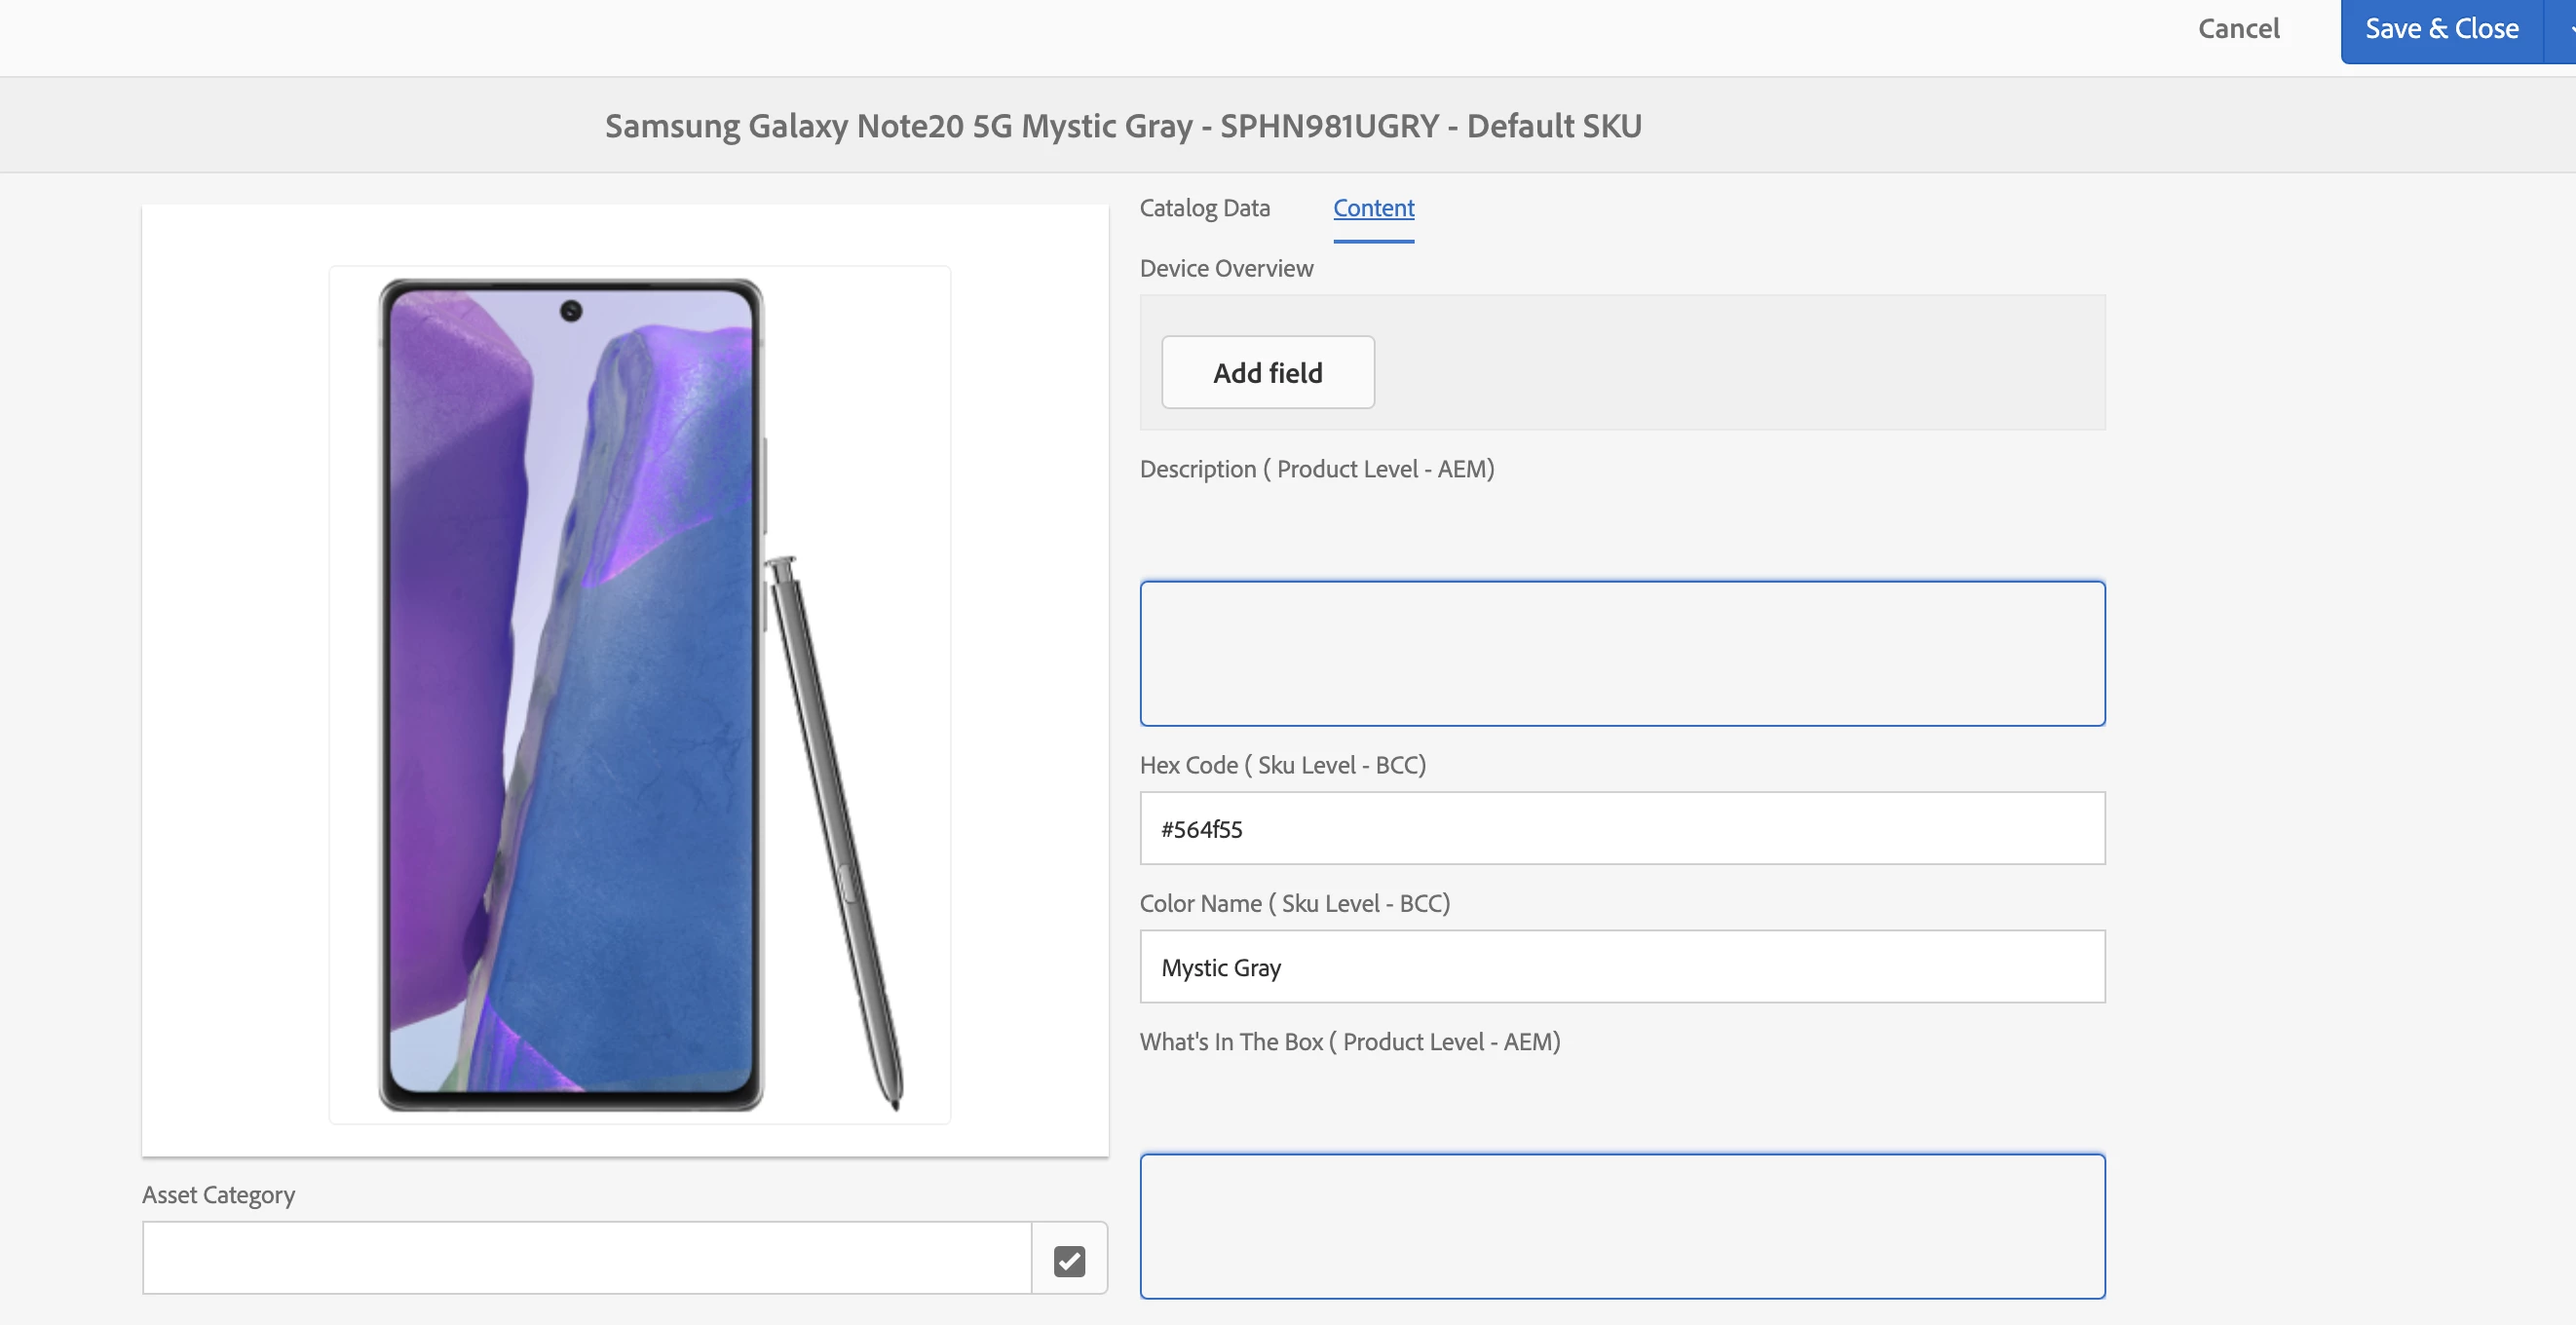Click the Samsung Galaxy Note20 page title
This screenshot has width=2576, height=1325.
(1122, 126)
